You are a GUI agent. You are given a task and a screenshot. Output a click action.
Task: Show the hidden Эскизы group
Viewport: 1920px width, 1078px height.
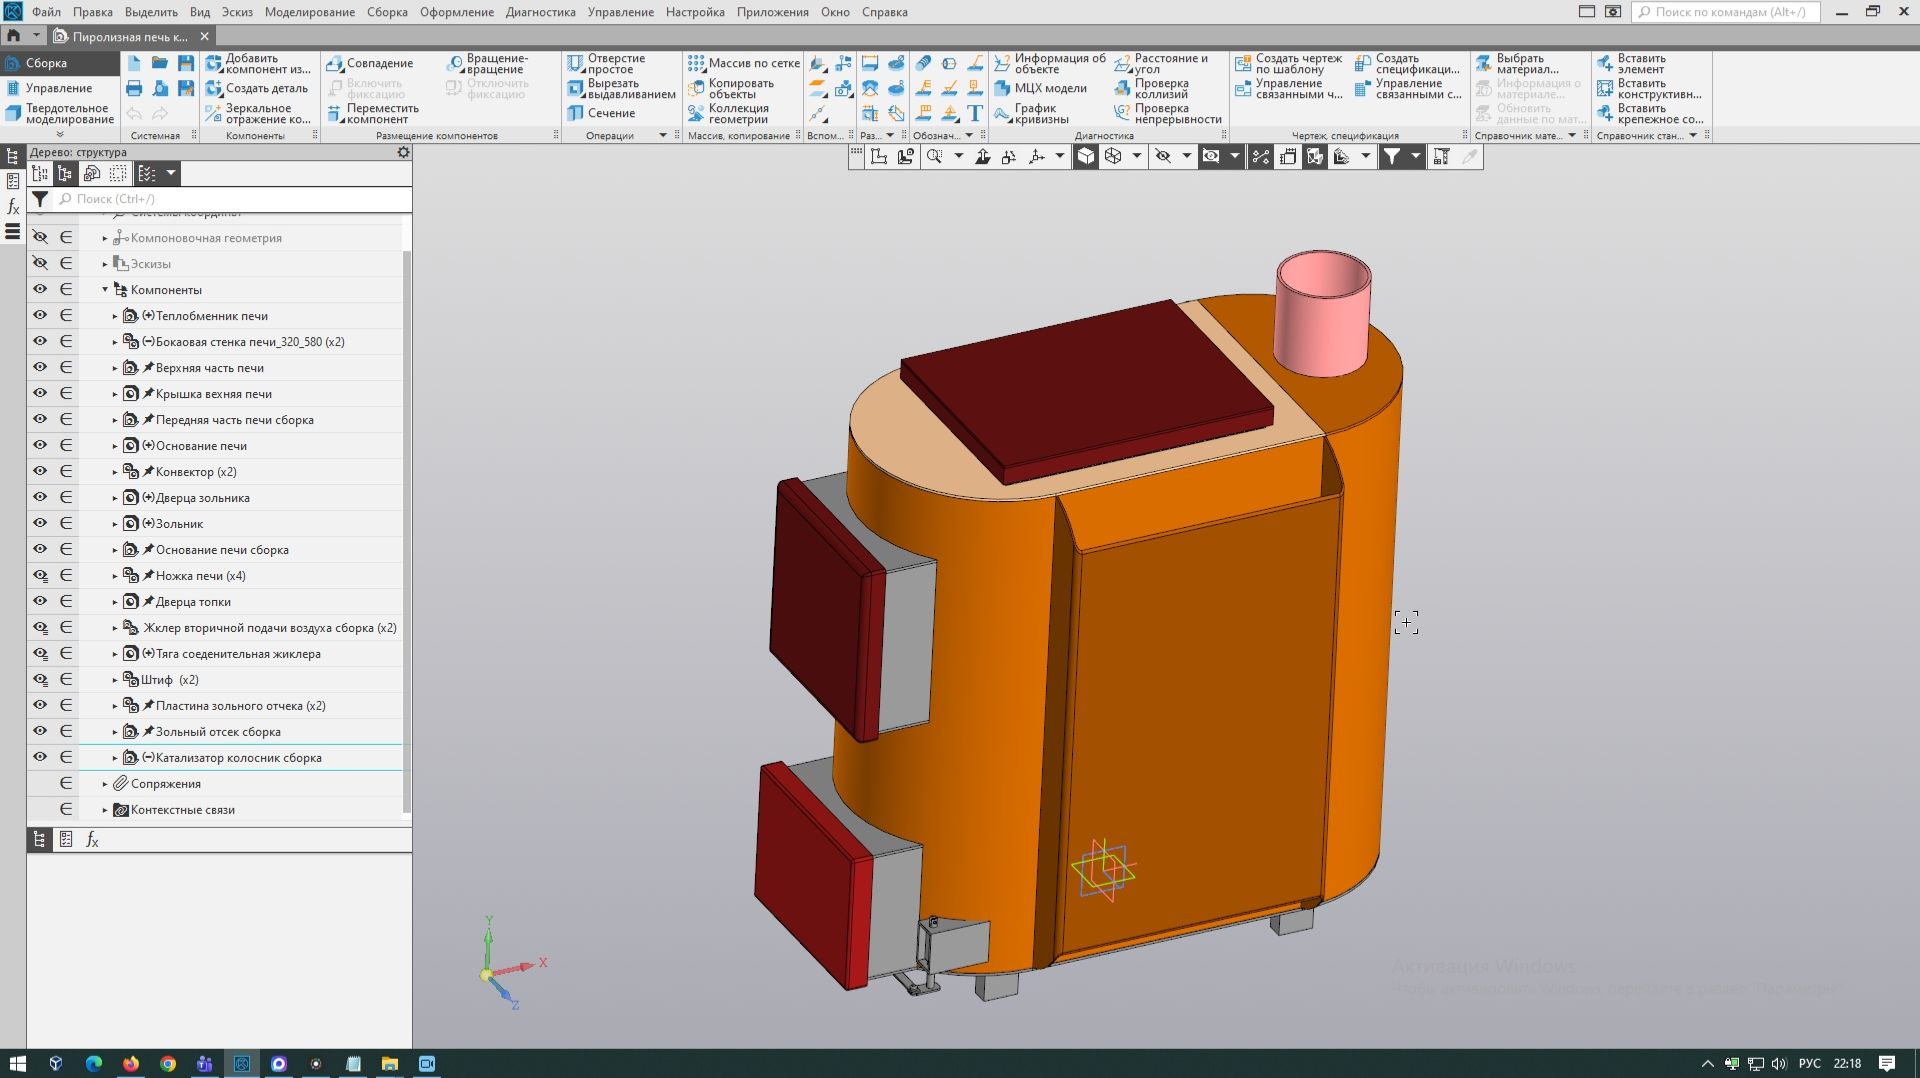[40, 263]
